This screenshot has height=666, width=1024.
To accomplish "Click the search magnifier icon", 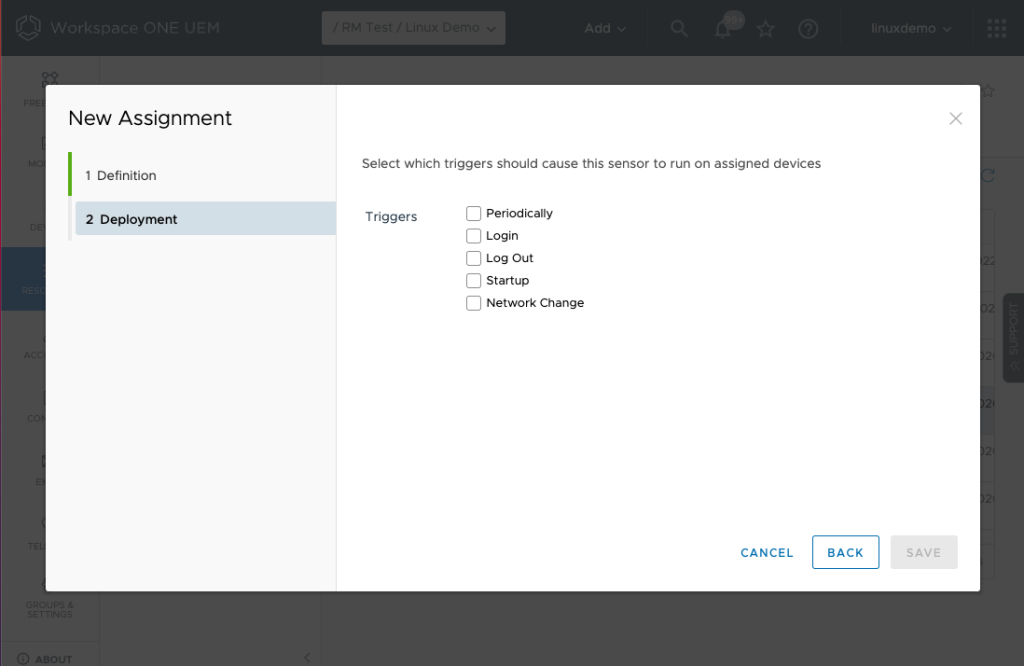I will pos(679,29).
